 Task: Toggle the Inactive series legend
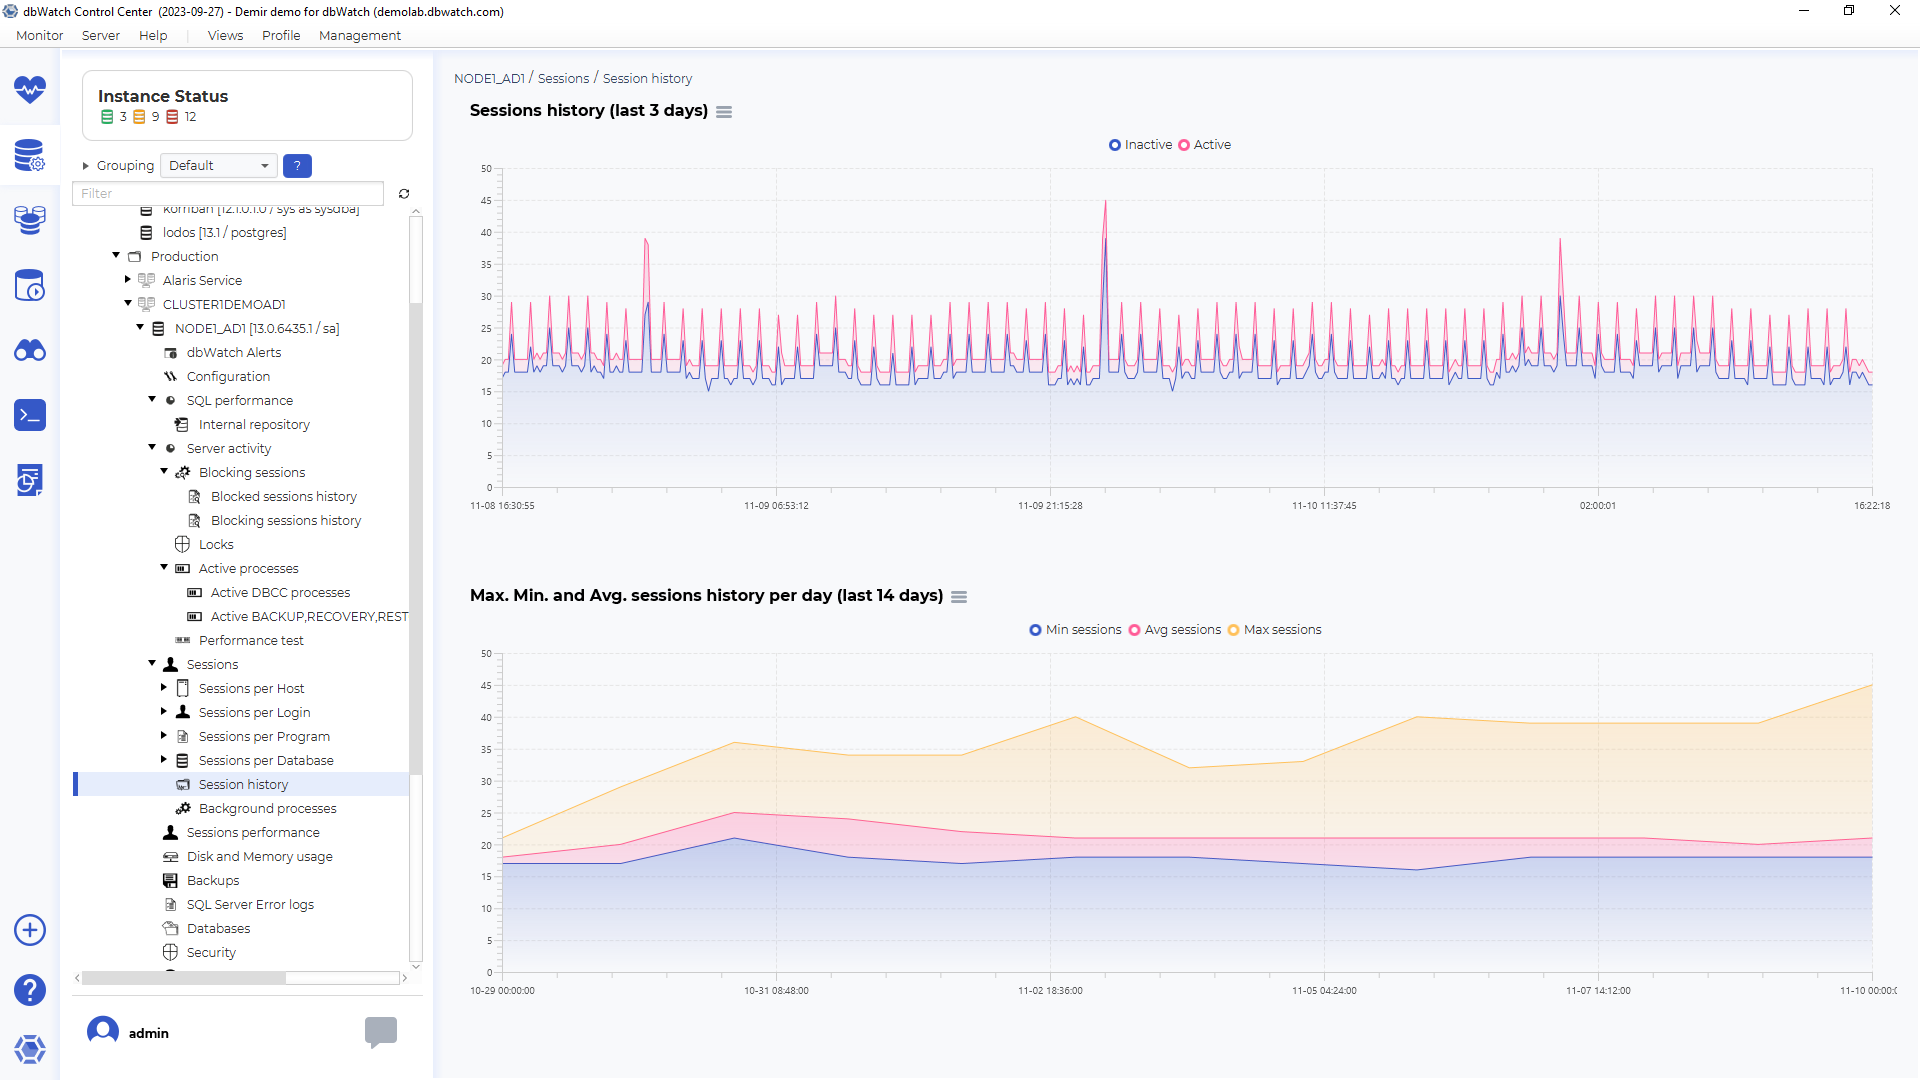1140,145
